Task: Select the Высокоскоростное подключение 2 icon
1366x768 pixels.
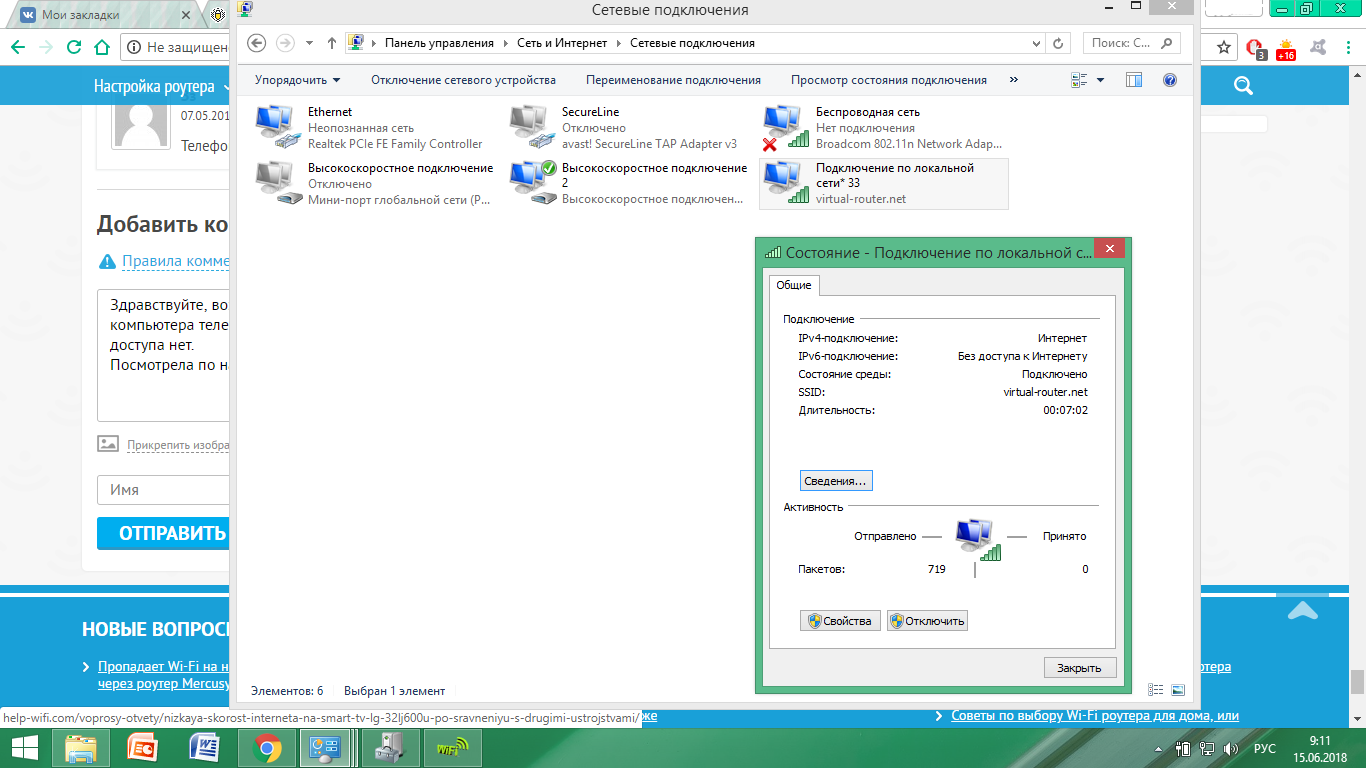Action: pyautogui.click(x=531, y=184)
